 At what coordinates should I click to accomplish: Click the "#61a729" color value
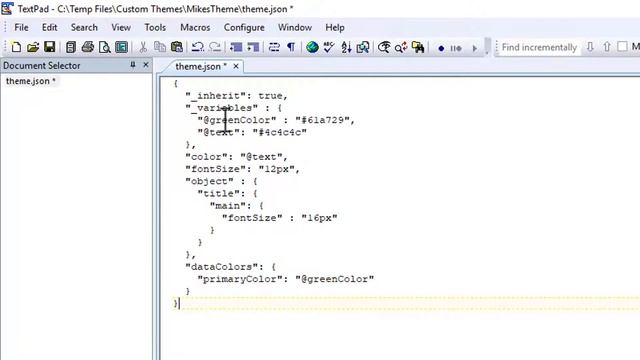click(x=322, y=120)
